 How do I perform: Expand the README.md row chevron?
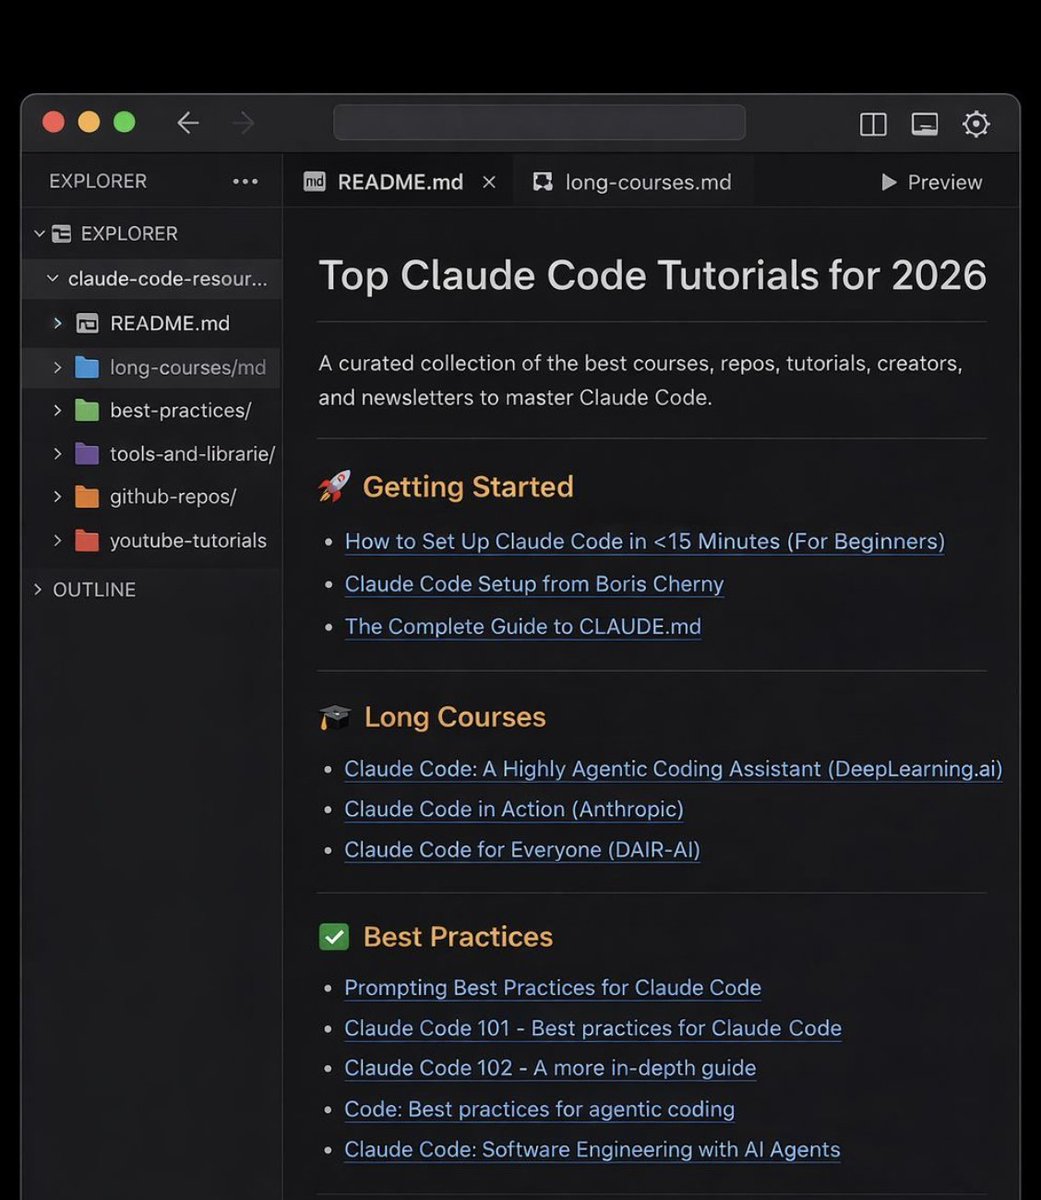coord(57,323)
